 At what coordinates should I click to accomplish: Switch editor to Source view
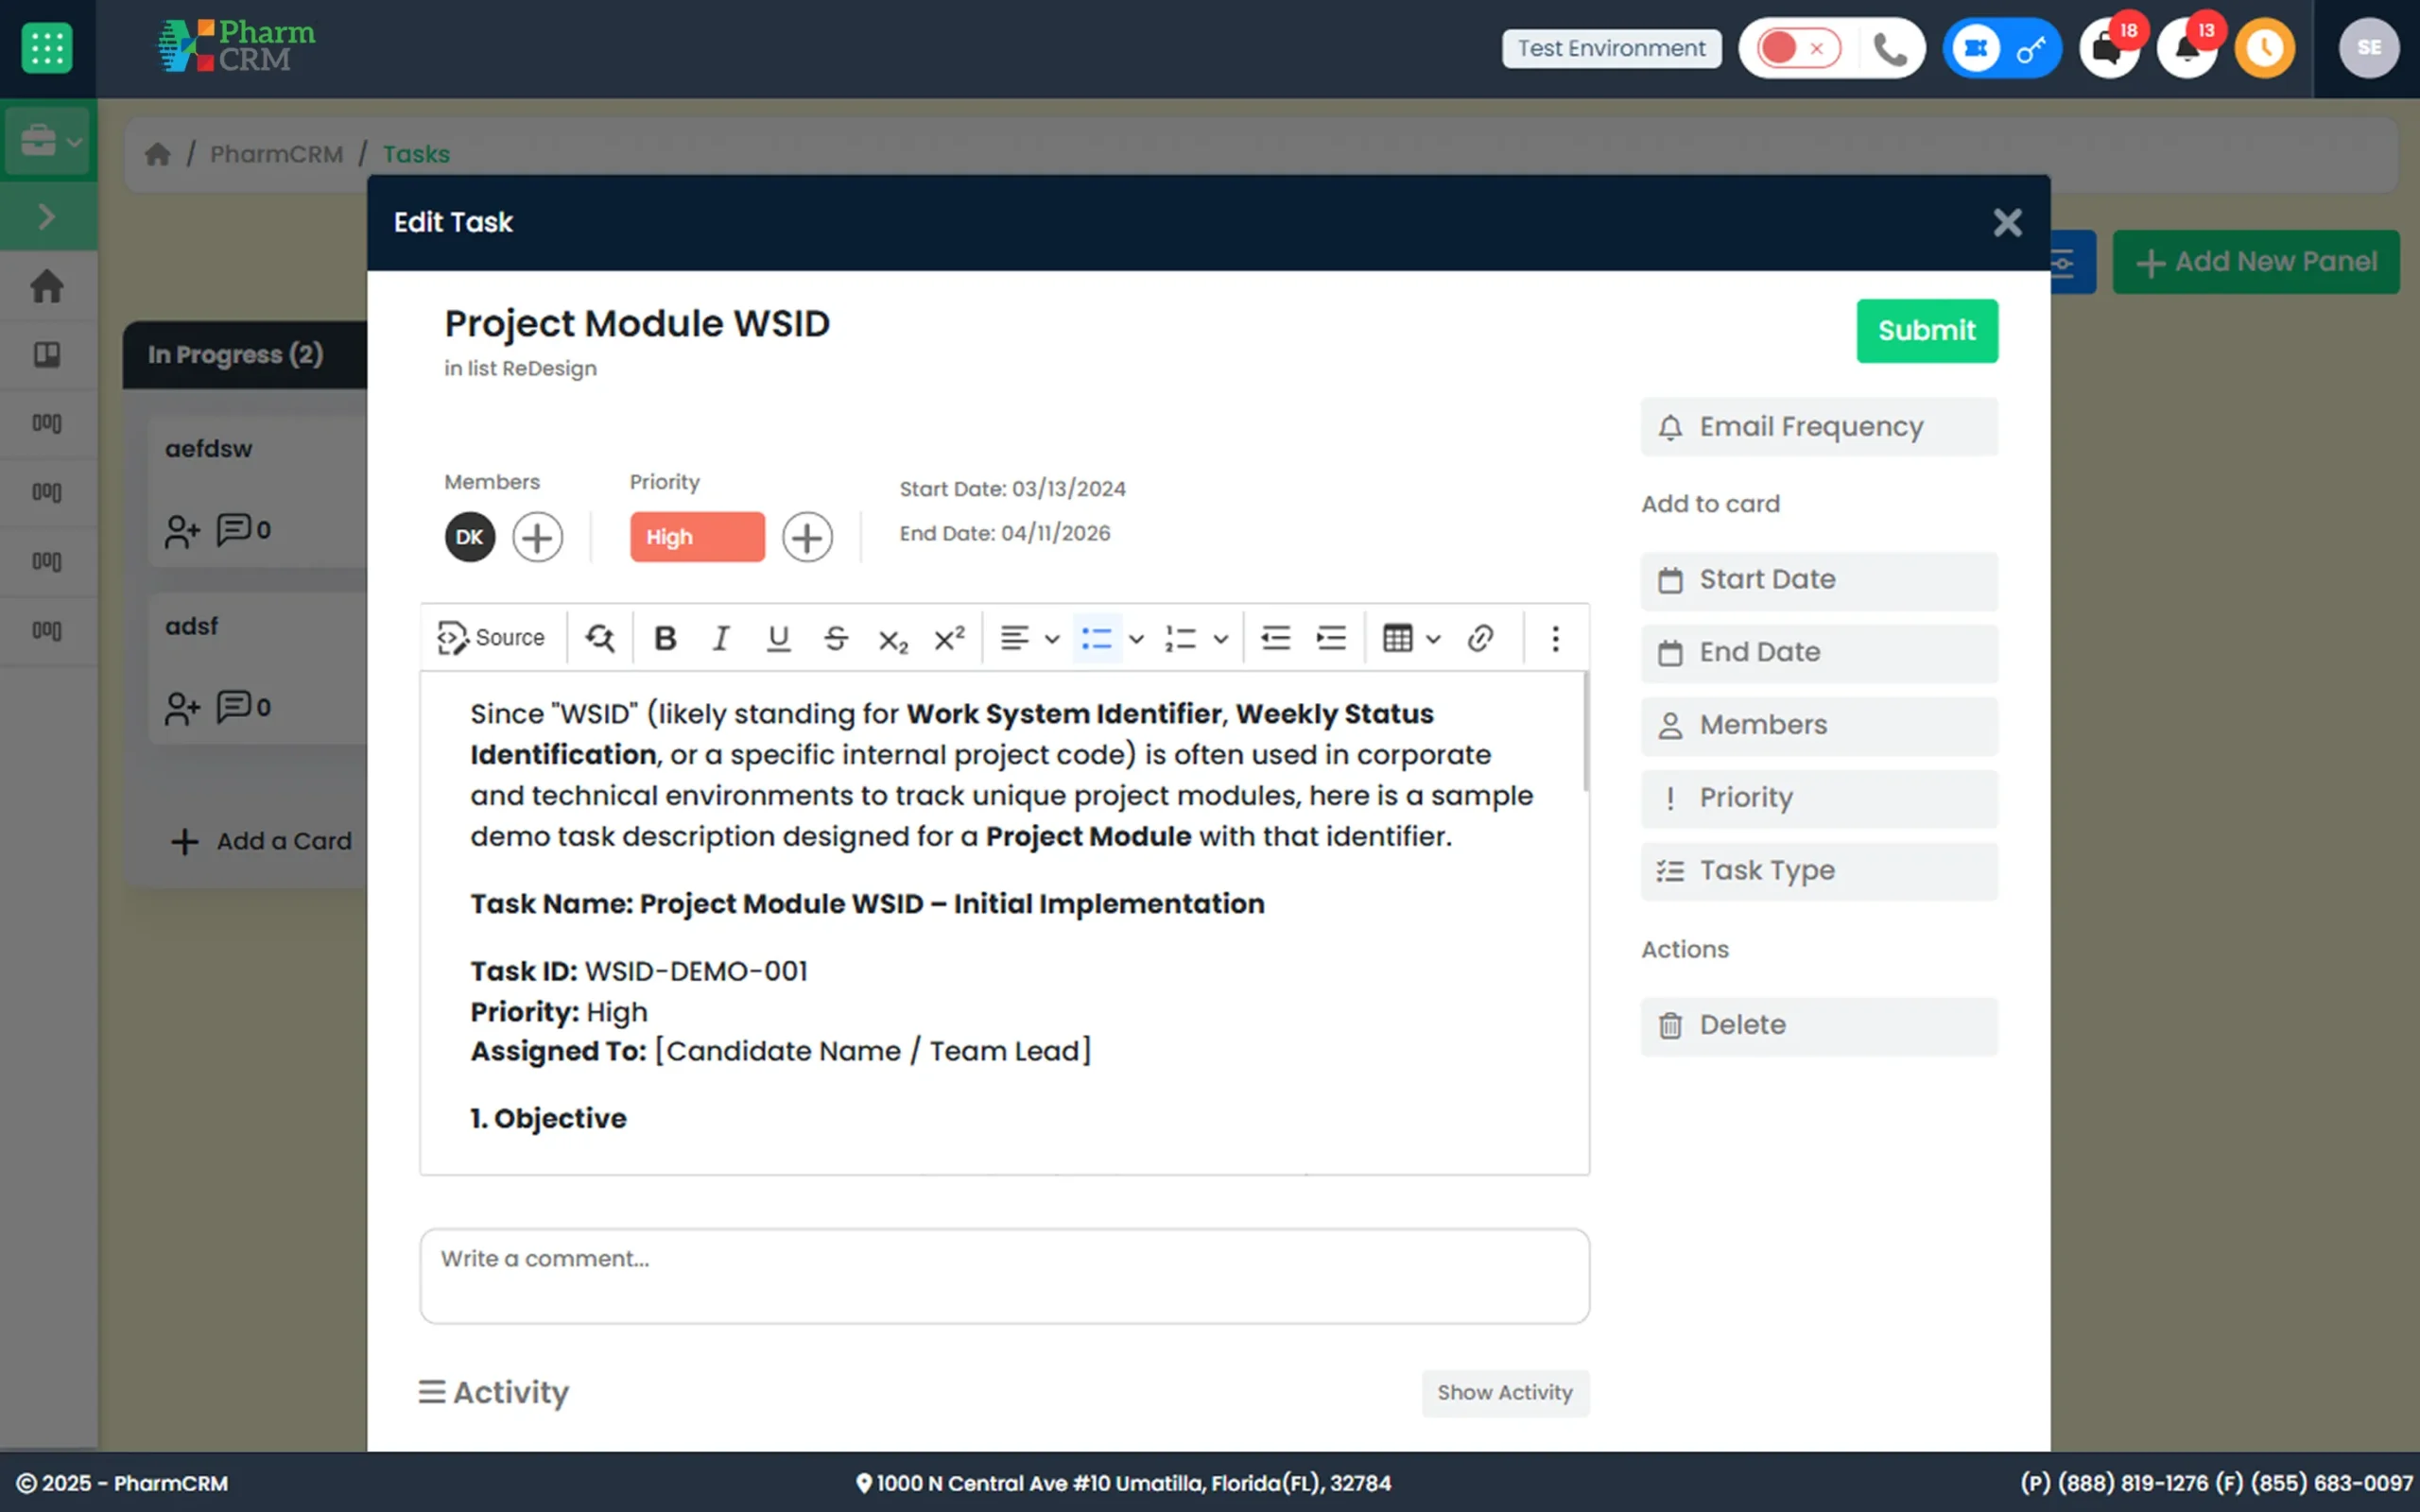click(491, 638)
